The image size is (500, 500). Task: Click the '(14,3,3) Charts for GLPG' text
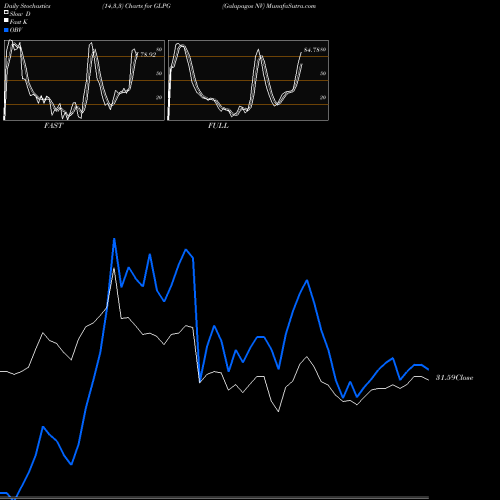point(137,6)
